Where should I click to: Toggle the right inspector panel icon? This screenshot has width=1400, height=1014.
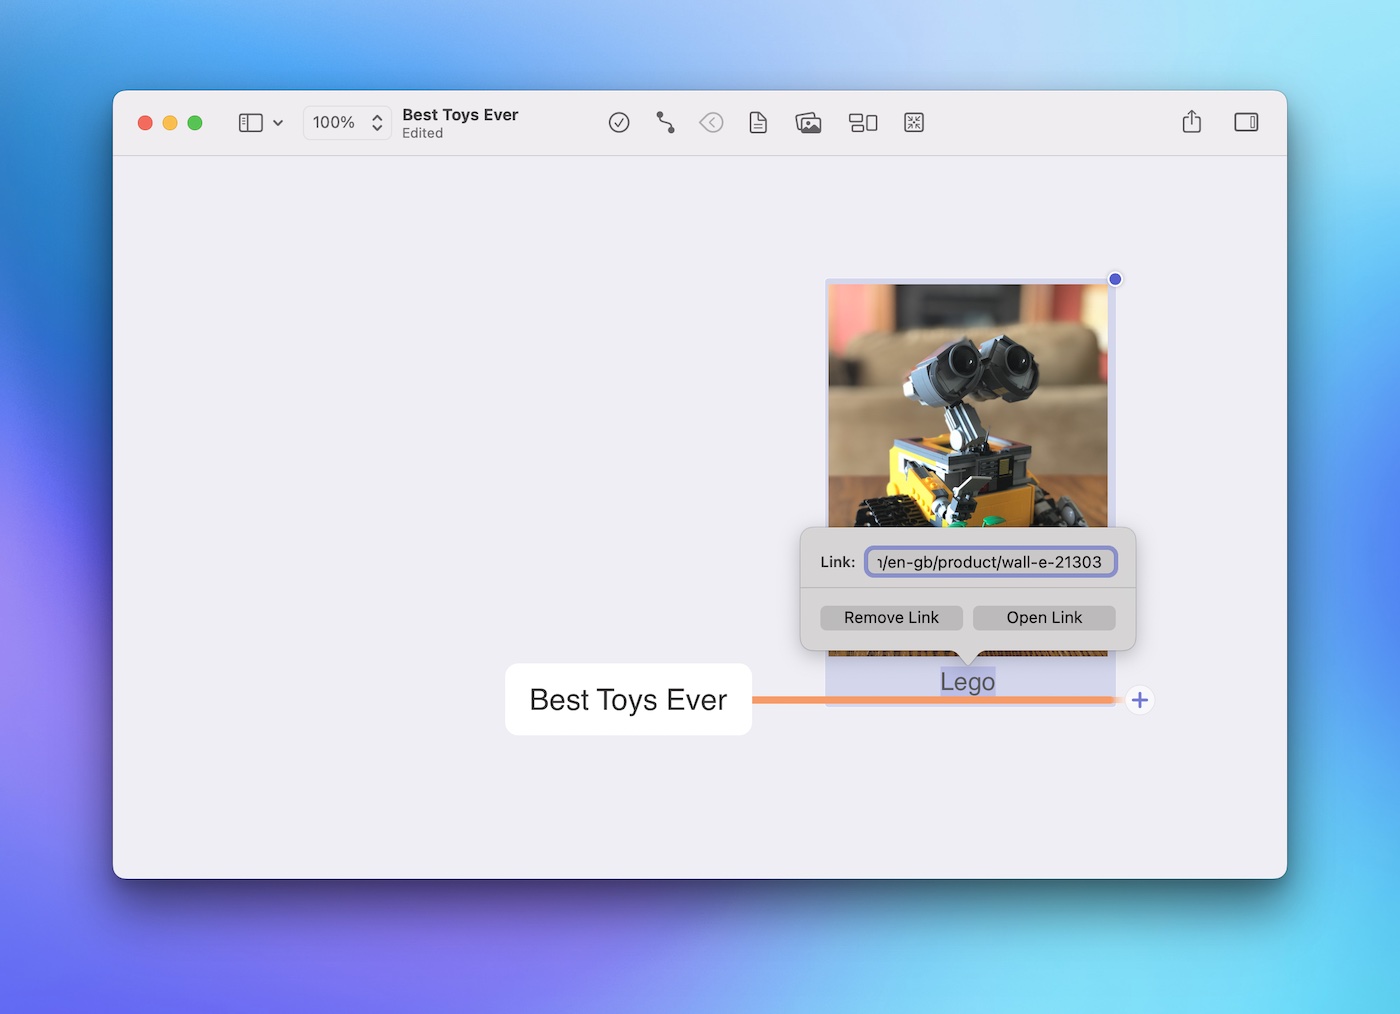[1246, 122]
